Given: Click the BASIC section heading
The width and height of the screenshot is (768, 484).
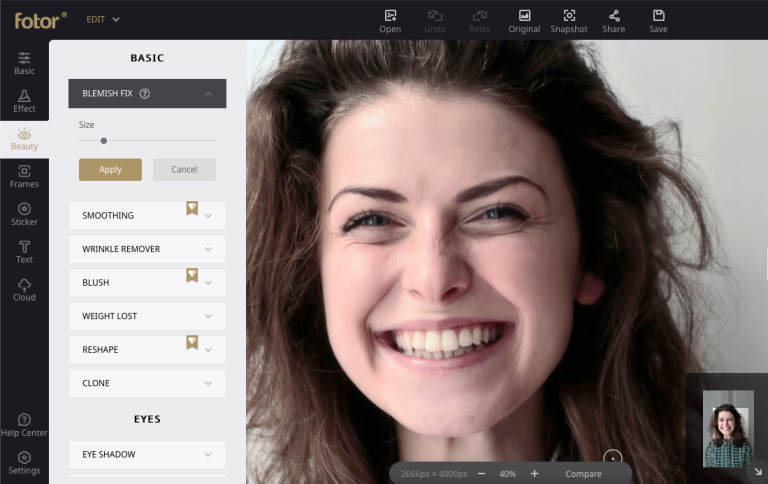Looking at the screenshot, I should pyautogui.click(x=147, y=58).
